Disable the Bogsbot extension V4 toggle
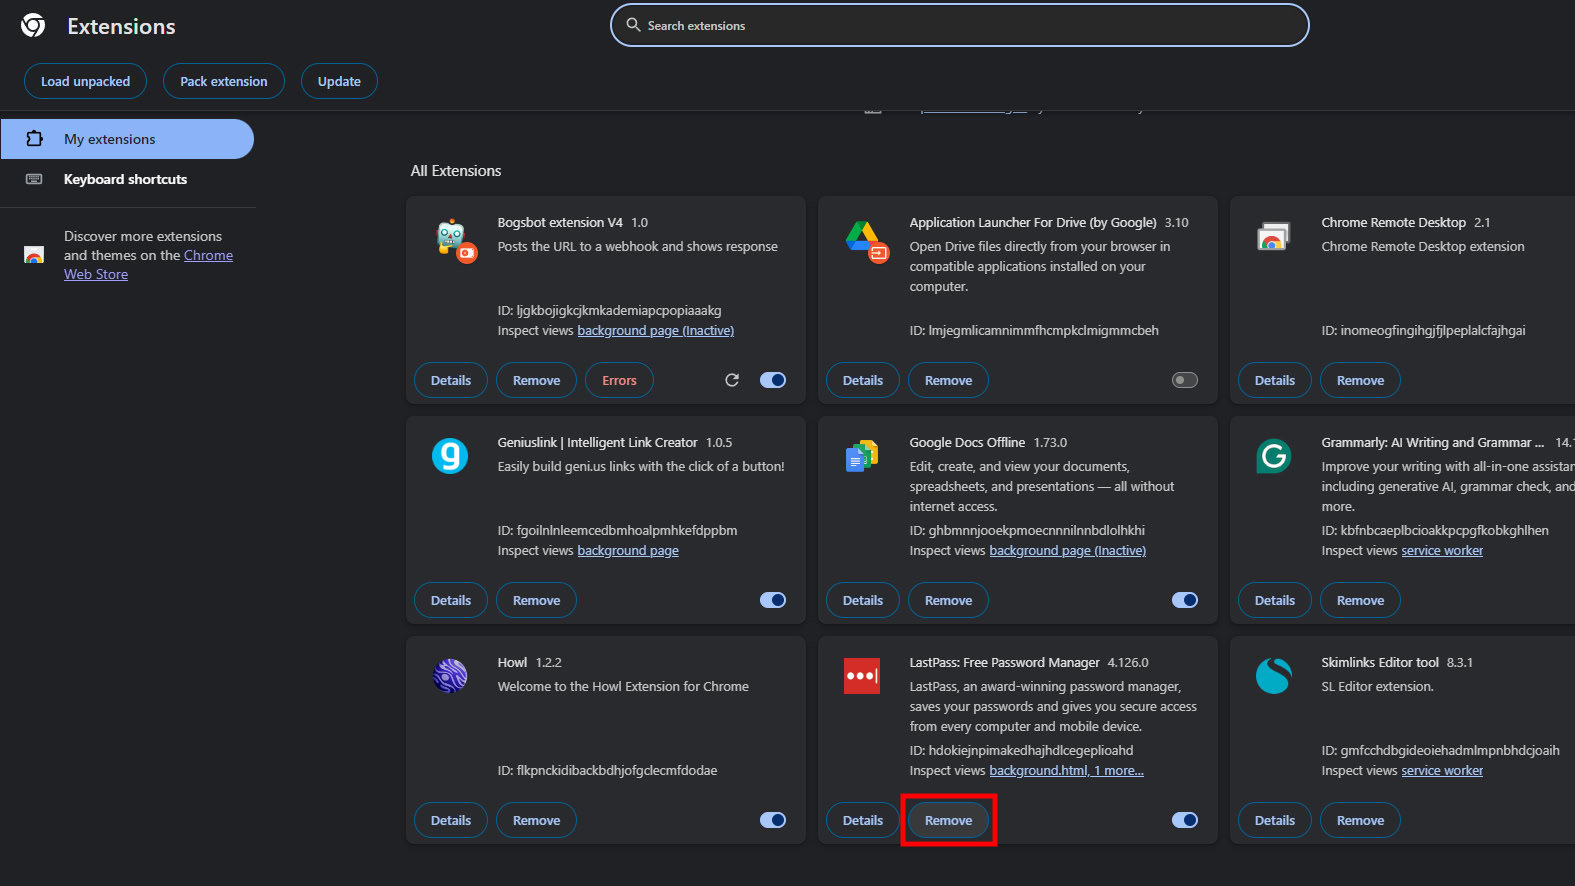Image resolution: width=1575 pixels, height=886 pixels. (773, 380)
